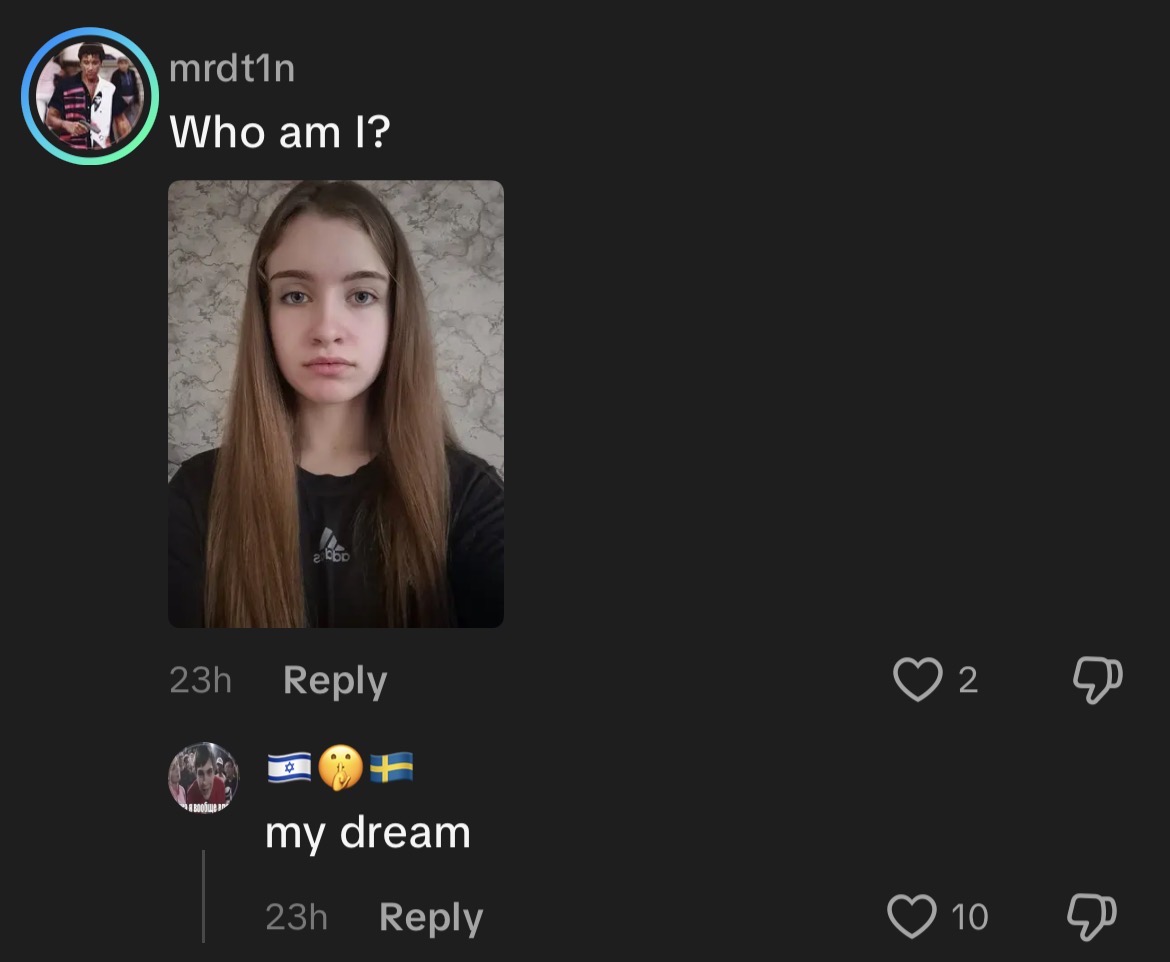
Task: Dislike the "my dream" reply
Action: click(x=1091, y=916)
